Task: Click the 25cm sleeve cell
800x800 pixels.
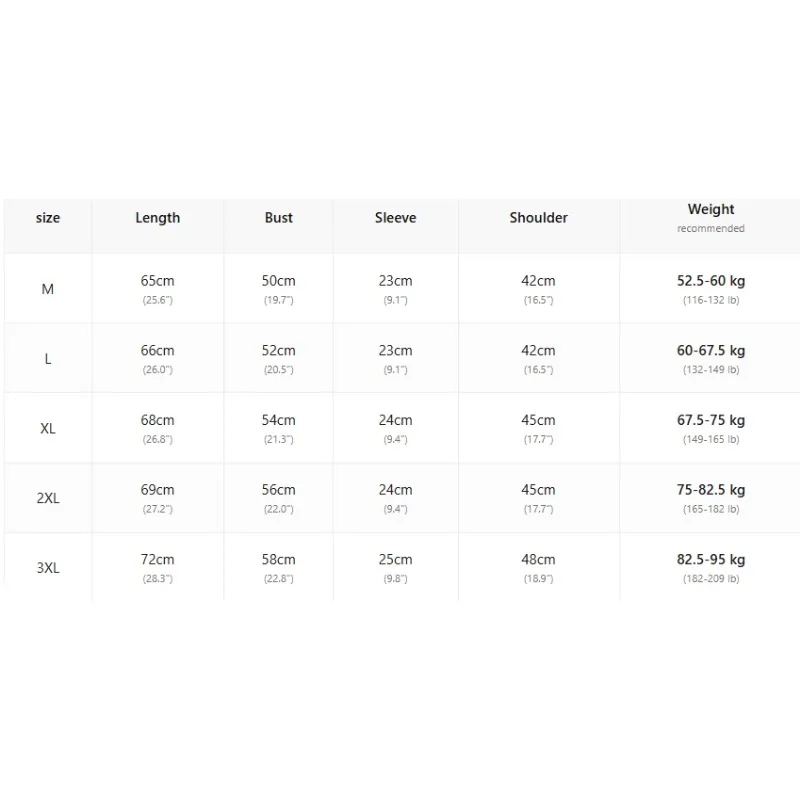Action: tap(395, 567)
